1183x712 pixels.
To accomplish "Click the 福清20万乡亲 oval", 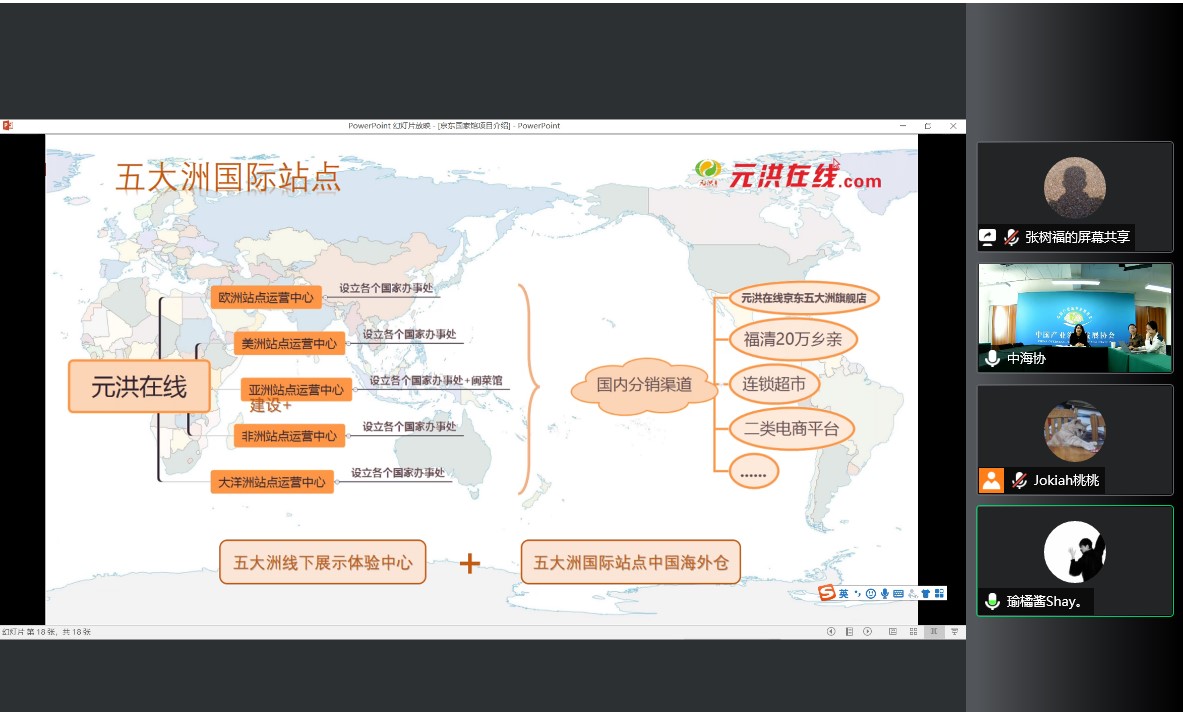I will coord(793,339).
